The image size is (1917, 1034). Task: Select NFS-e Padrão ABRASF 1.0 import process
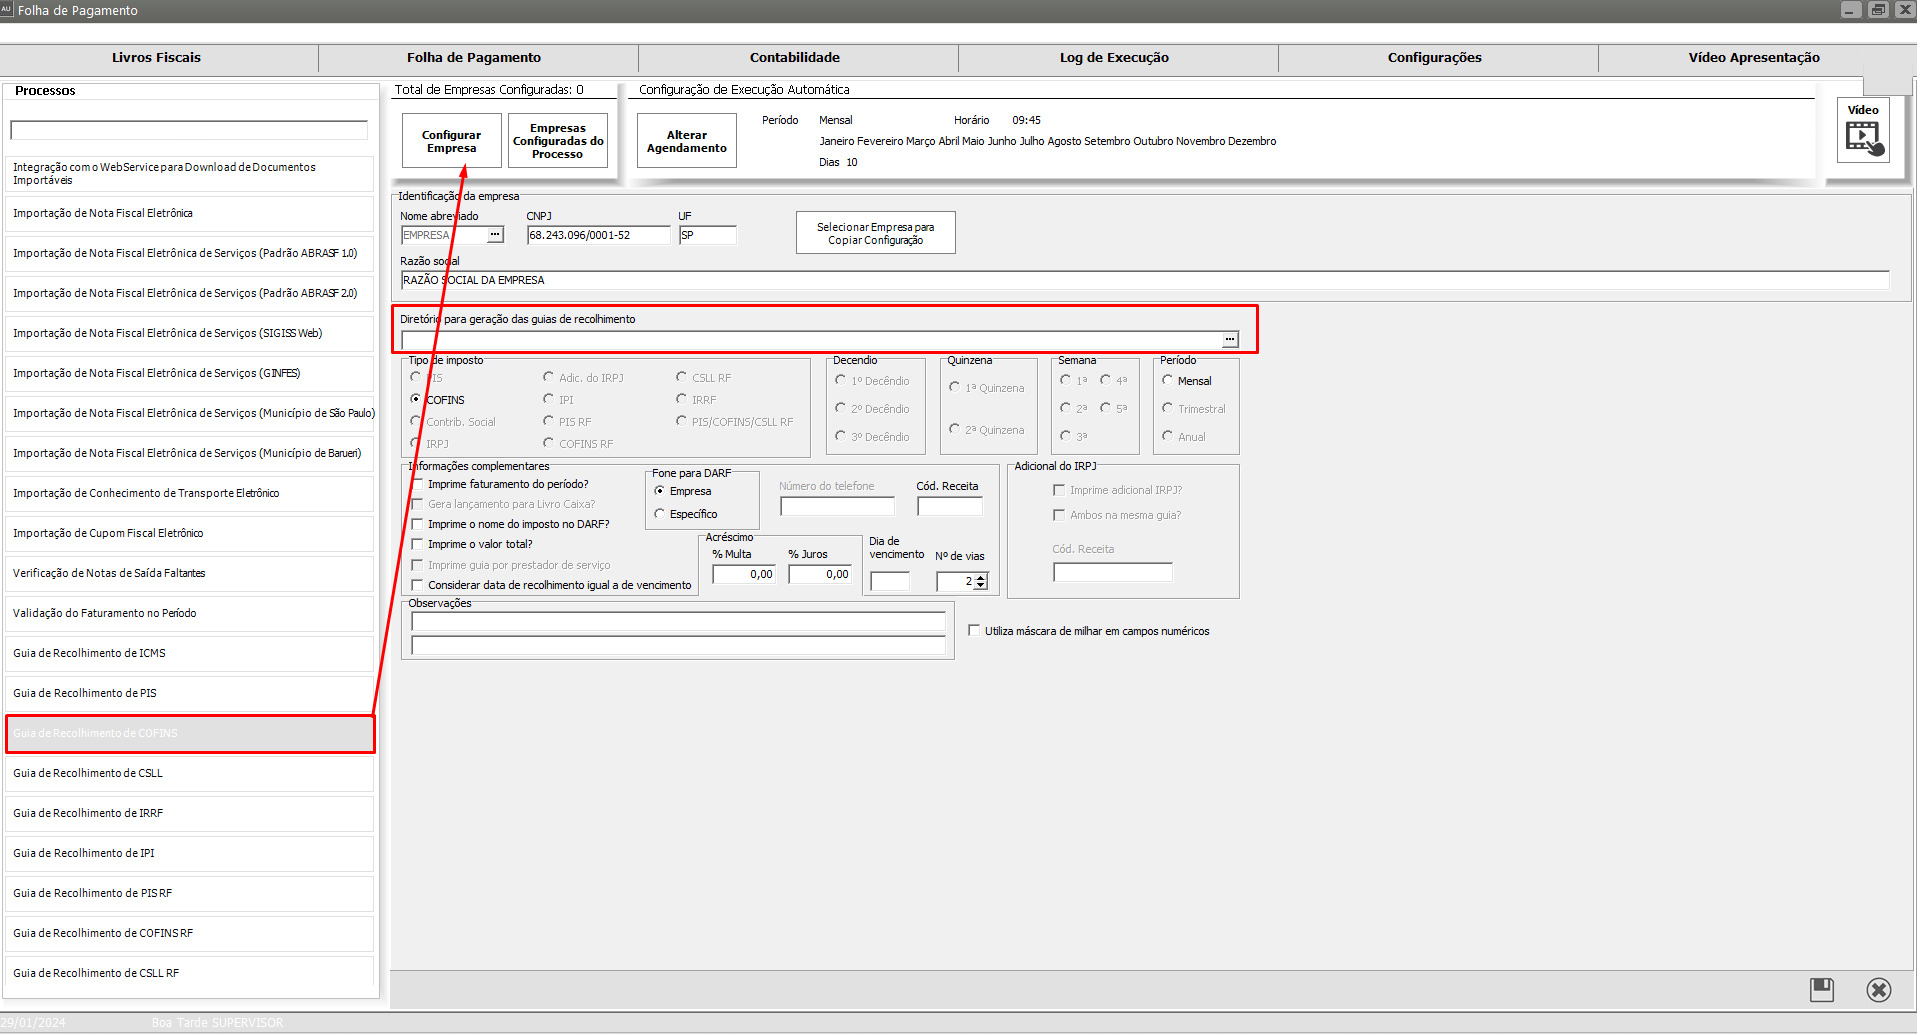point(190,253)
